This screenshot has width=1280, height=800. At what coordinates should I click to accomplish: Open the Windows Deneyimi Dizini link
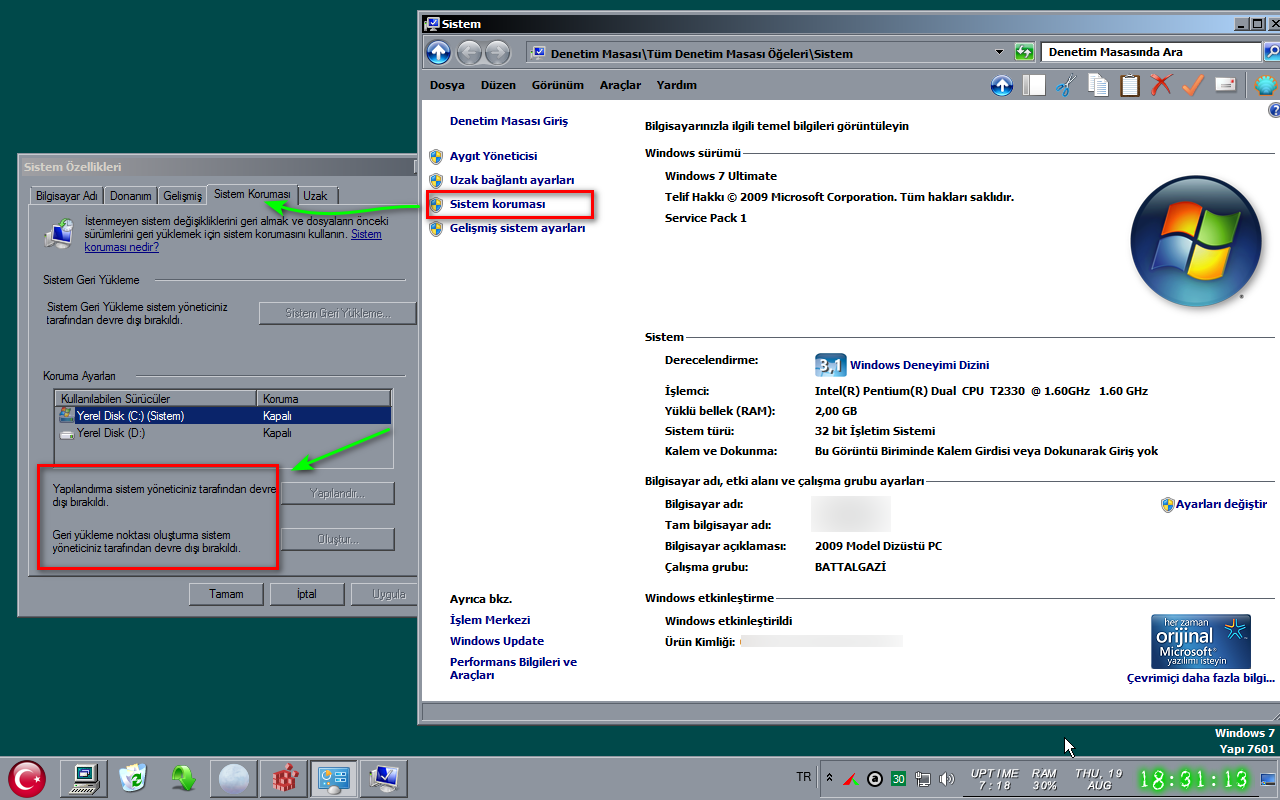click(919, 365)
